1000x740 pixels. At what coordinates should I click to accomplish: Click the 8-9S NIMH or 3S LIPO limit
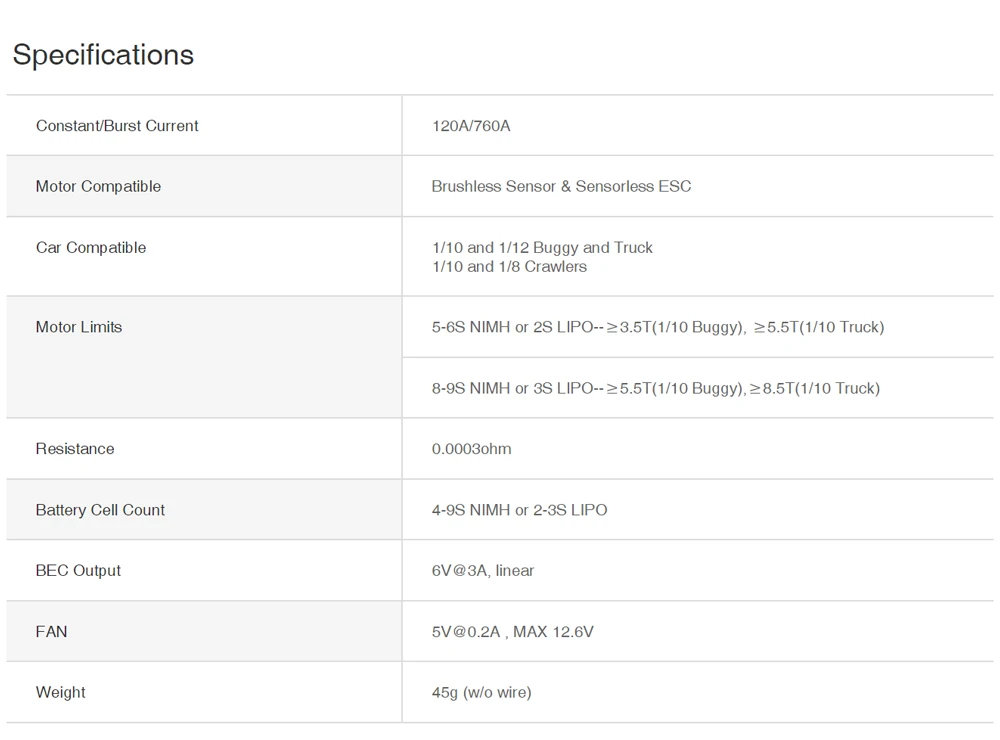656,388
